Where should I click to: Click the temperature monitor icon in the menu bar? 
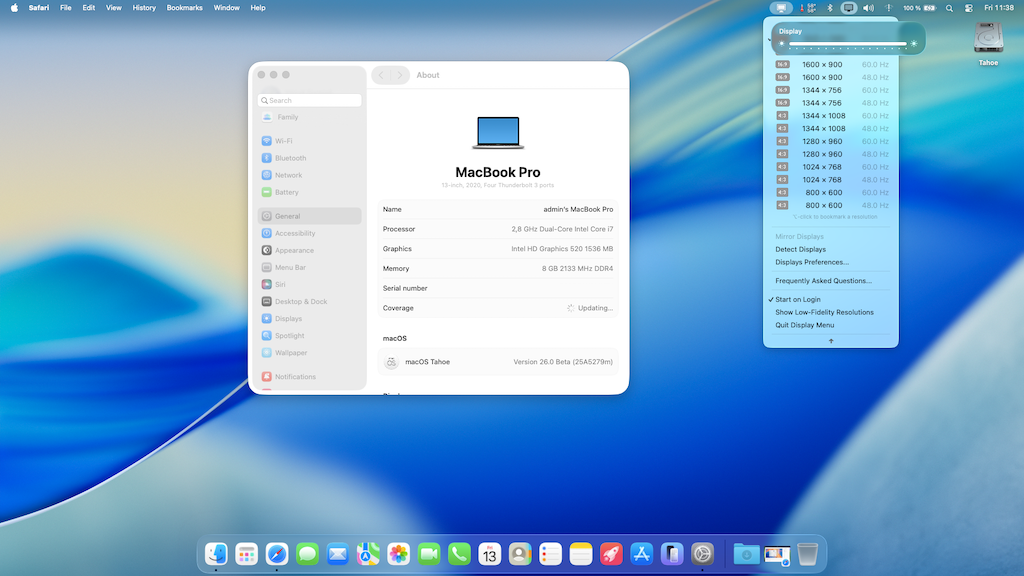pyautogui.click(x=808, y=8)
